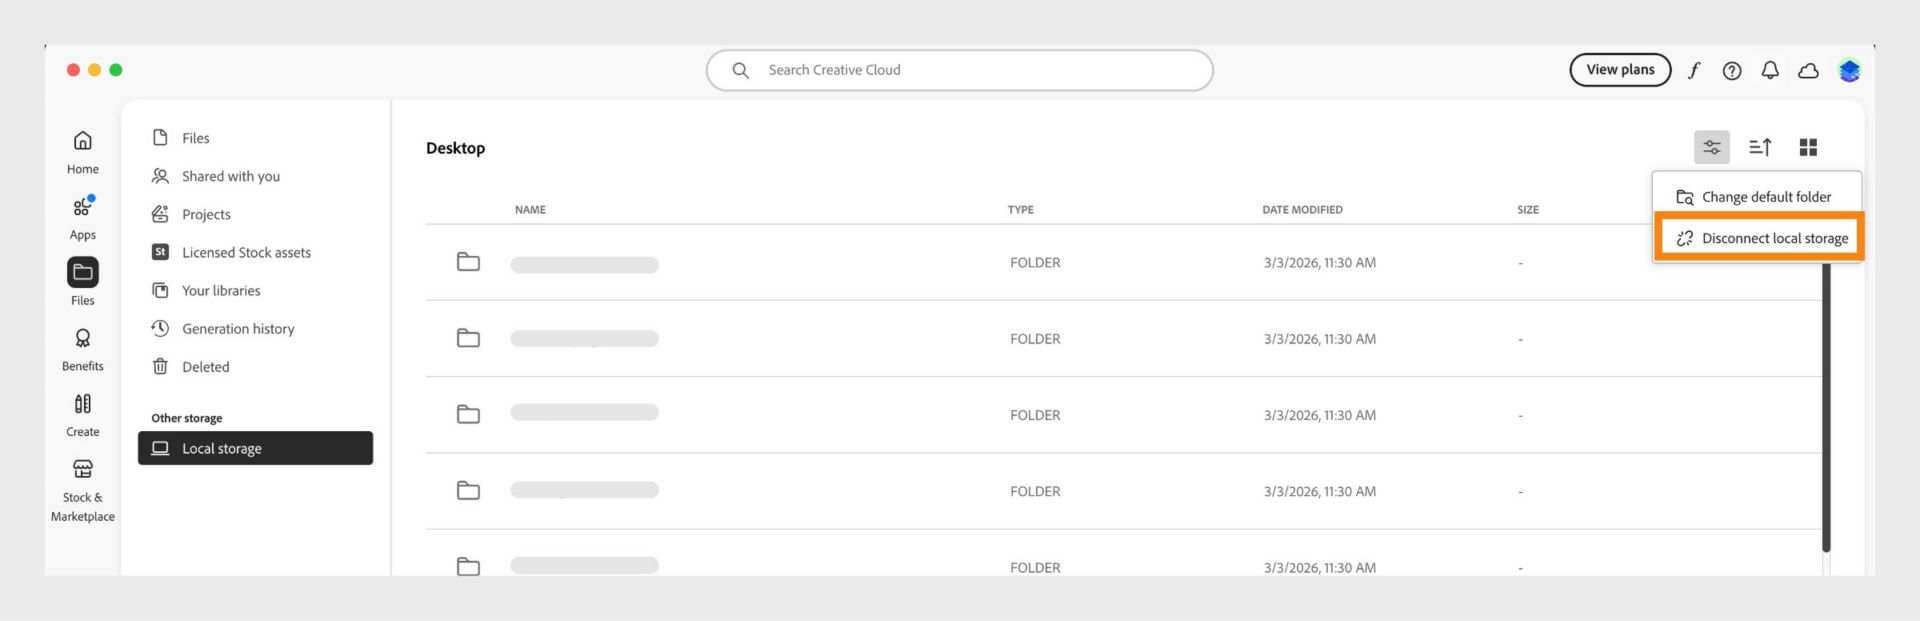The height and width of the screenshot is (621, 1920).
Task: Check cloud sync status icon
Action: (x=1808, y=70)
